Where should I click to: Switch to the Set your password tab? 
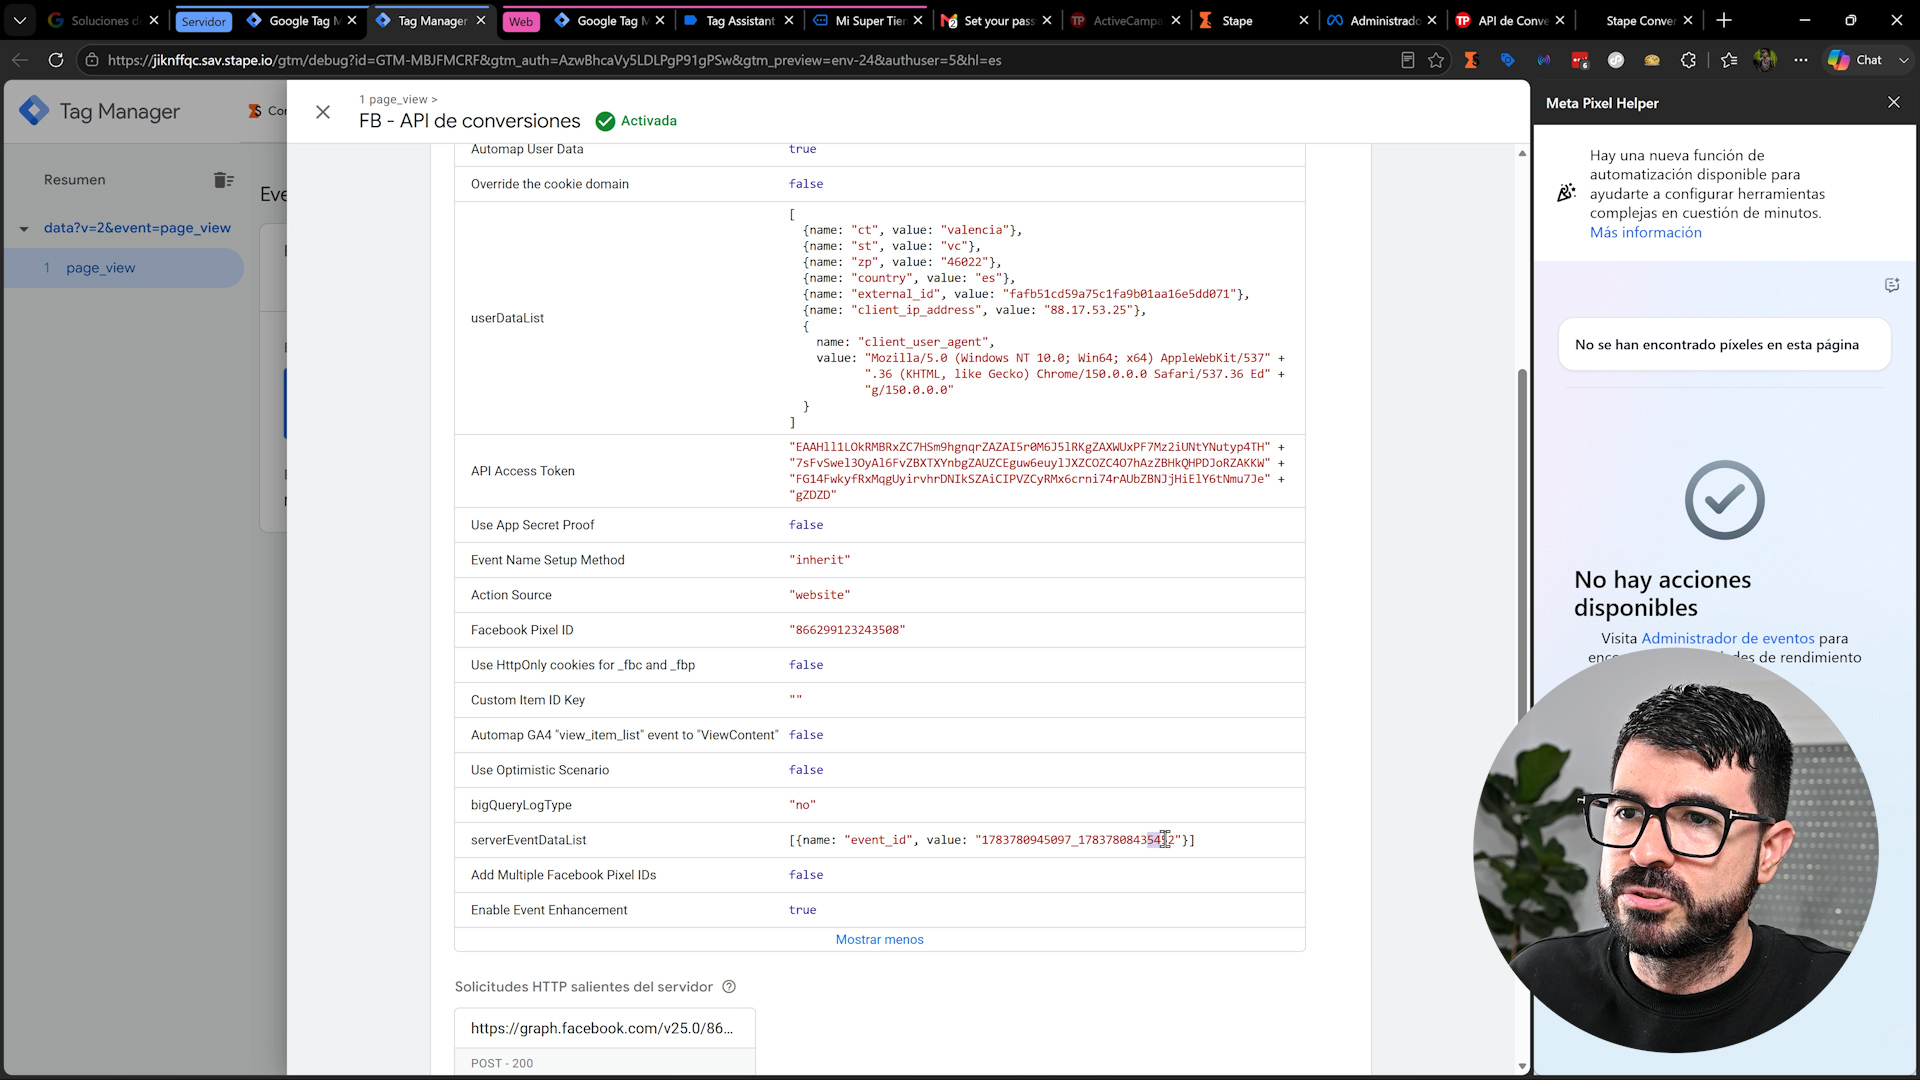[x=998, y=20]
